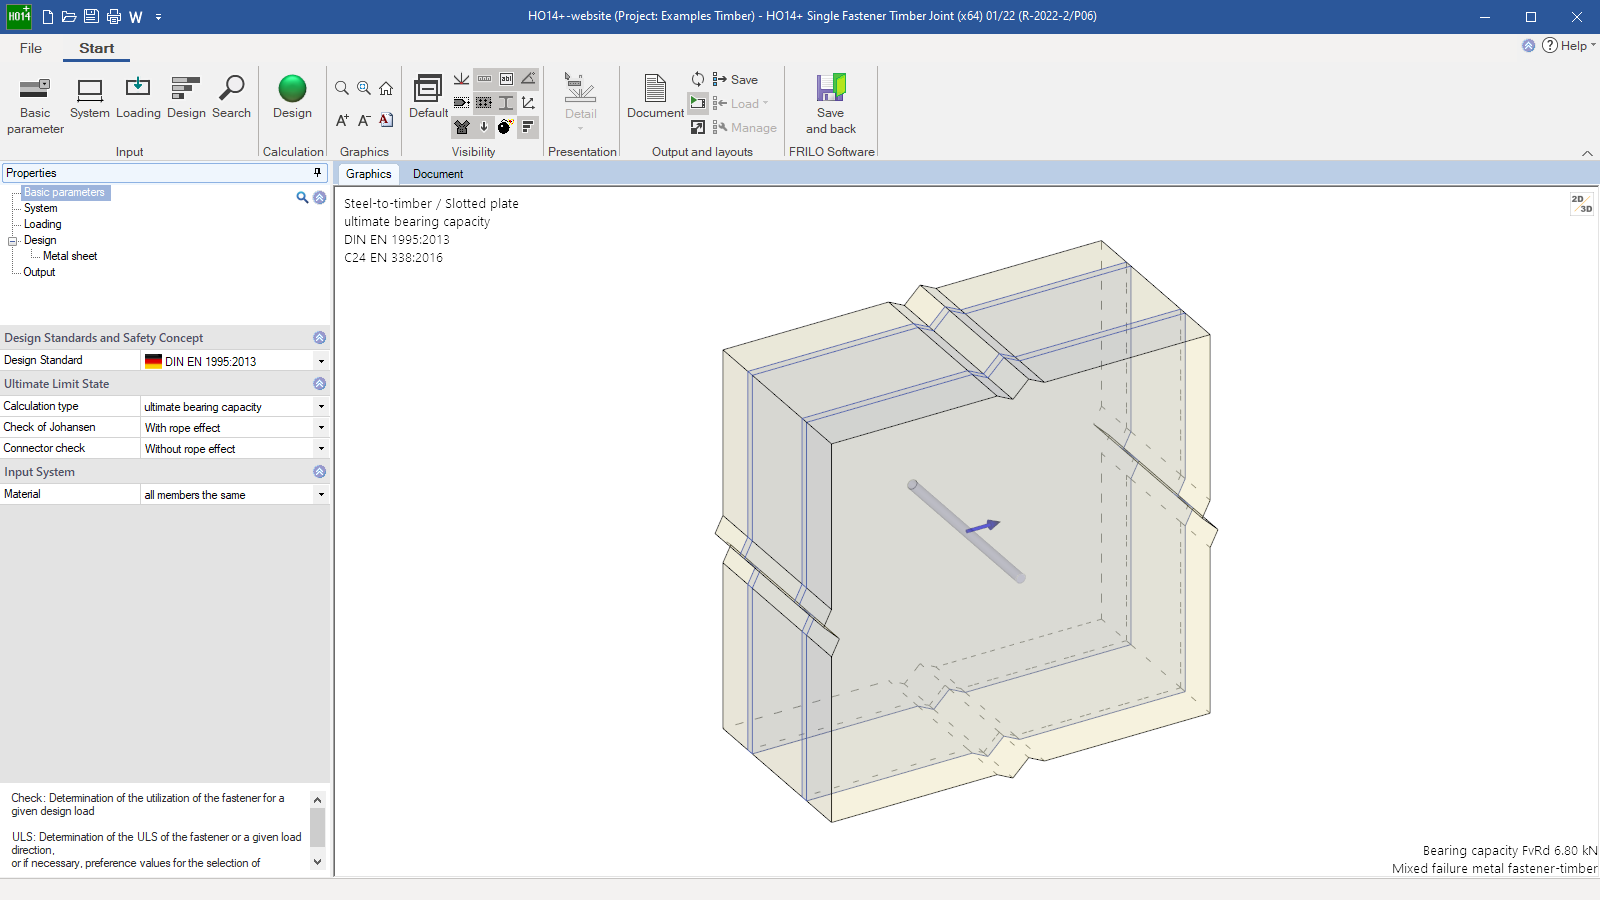Click the search icon in Properties panel

coord(302,197)
